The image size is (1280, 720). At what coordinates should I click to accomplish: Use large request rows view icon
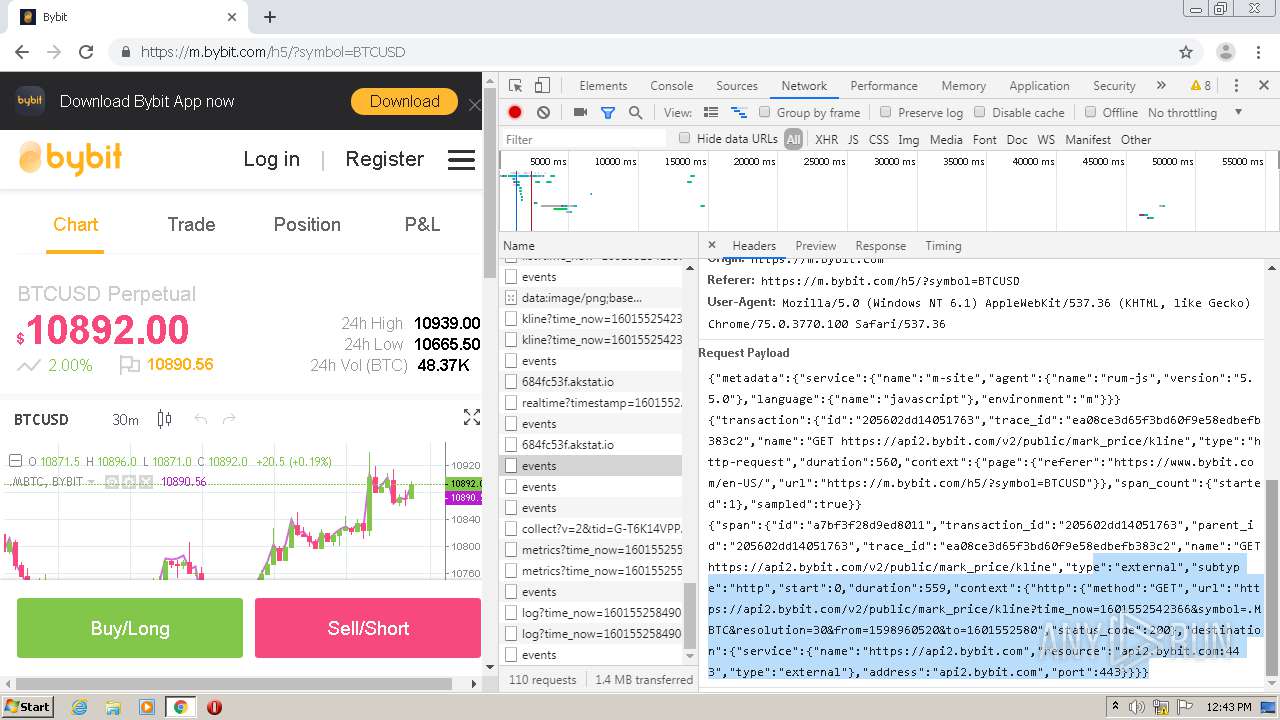711,113
